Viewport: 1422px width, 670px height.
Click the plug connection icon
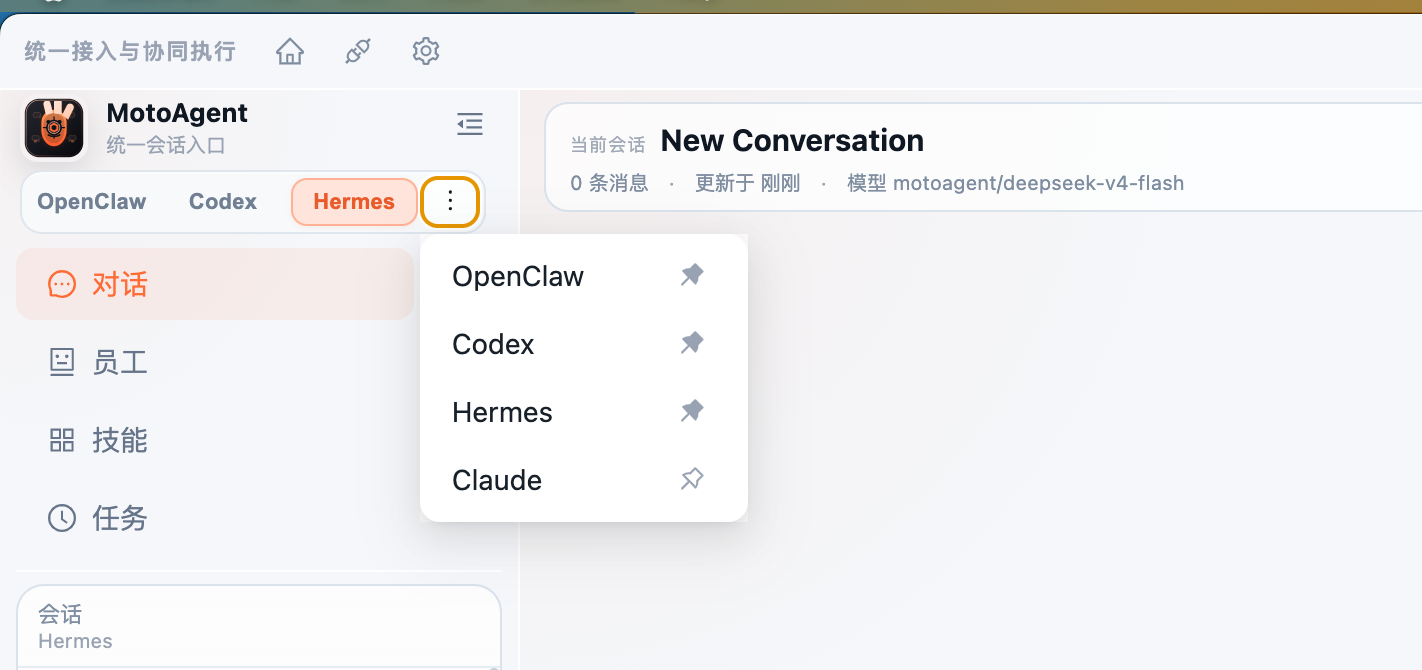click(358, 51)
